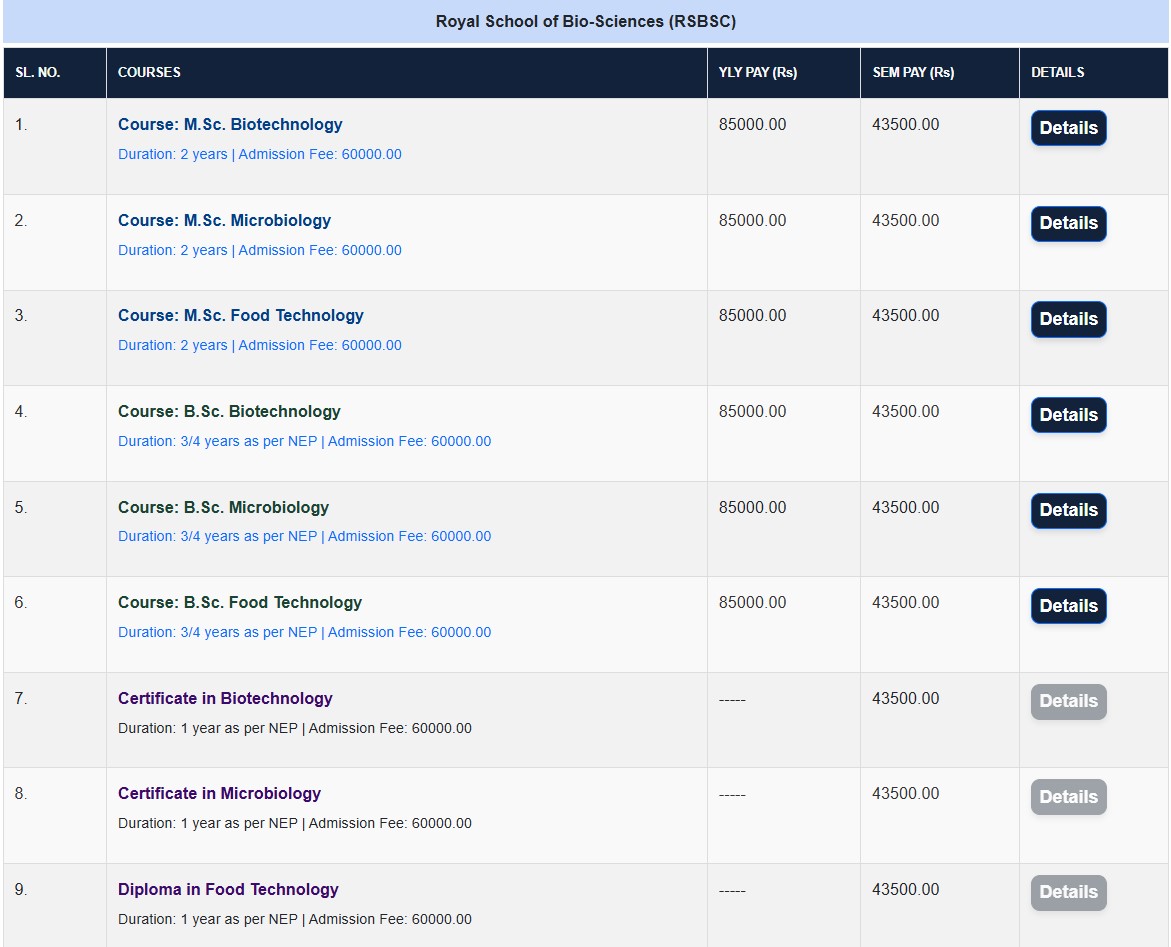Click yearly pay 85000.00 for B.Sc. Biotechnology

pos(752,412)
